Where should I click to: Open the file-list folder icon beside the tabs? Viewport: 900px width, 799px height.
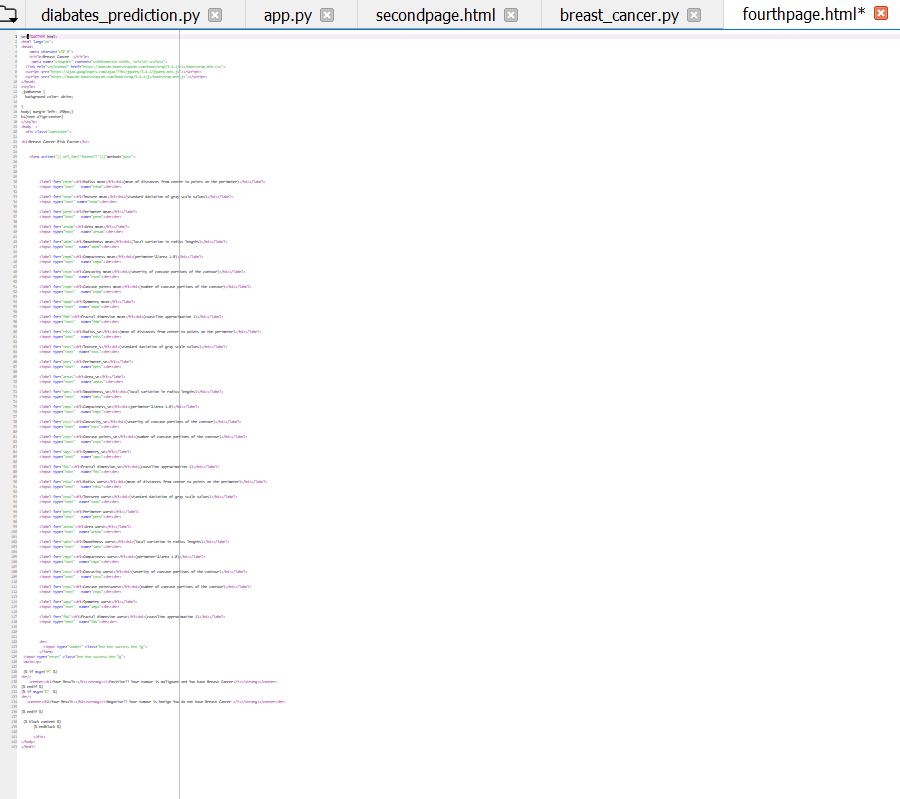9,13
